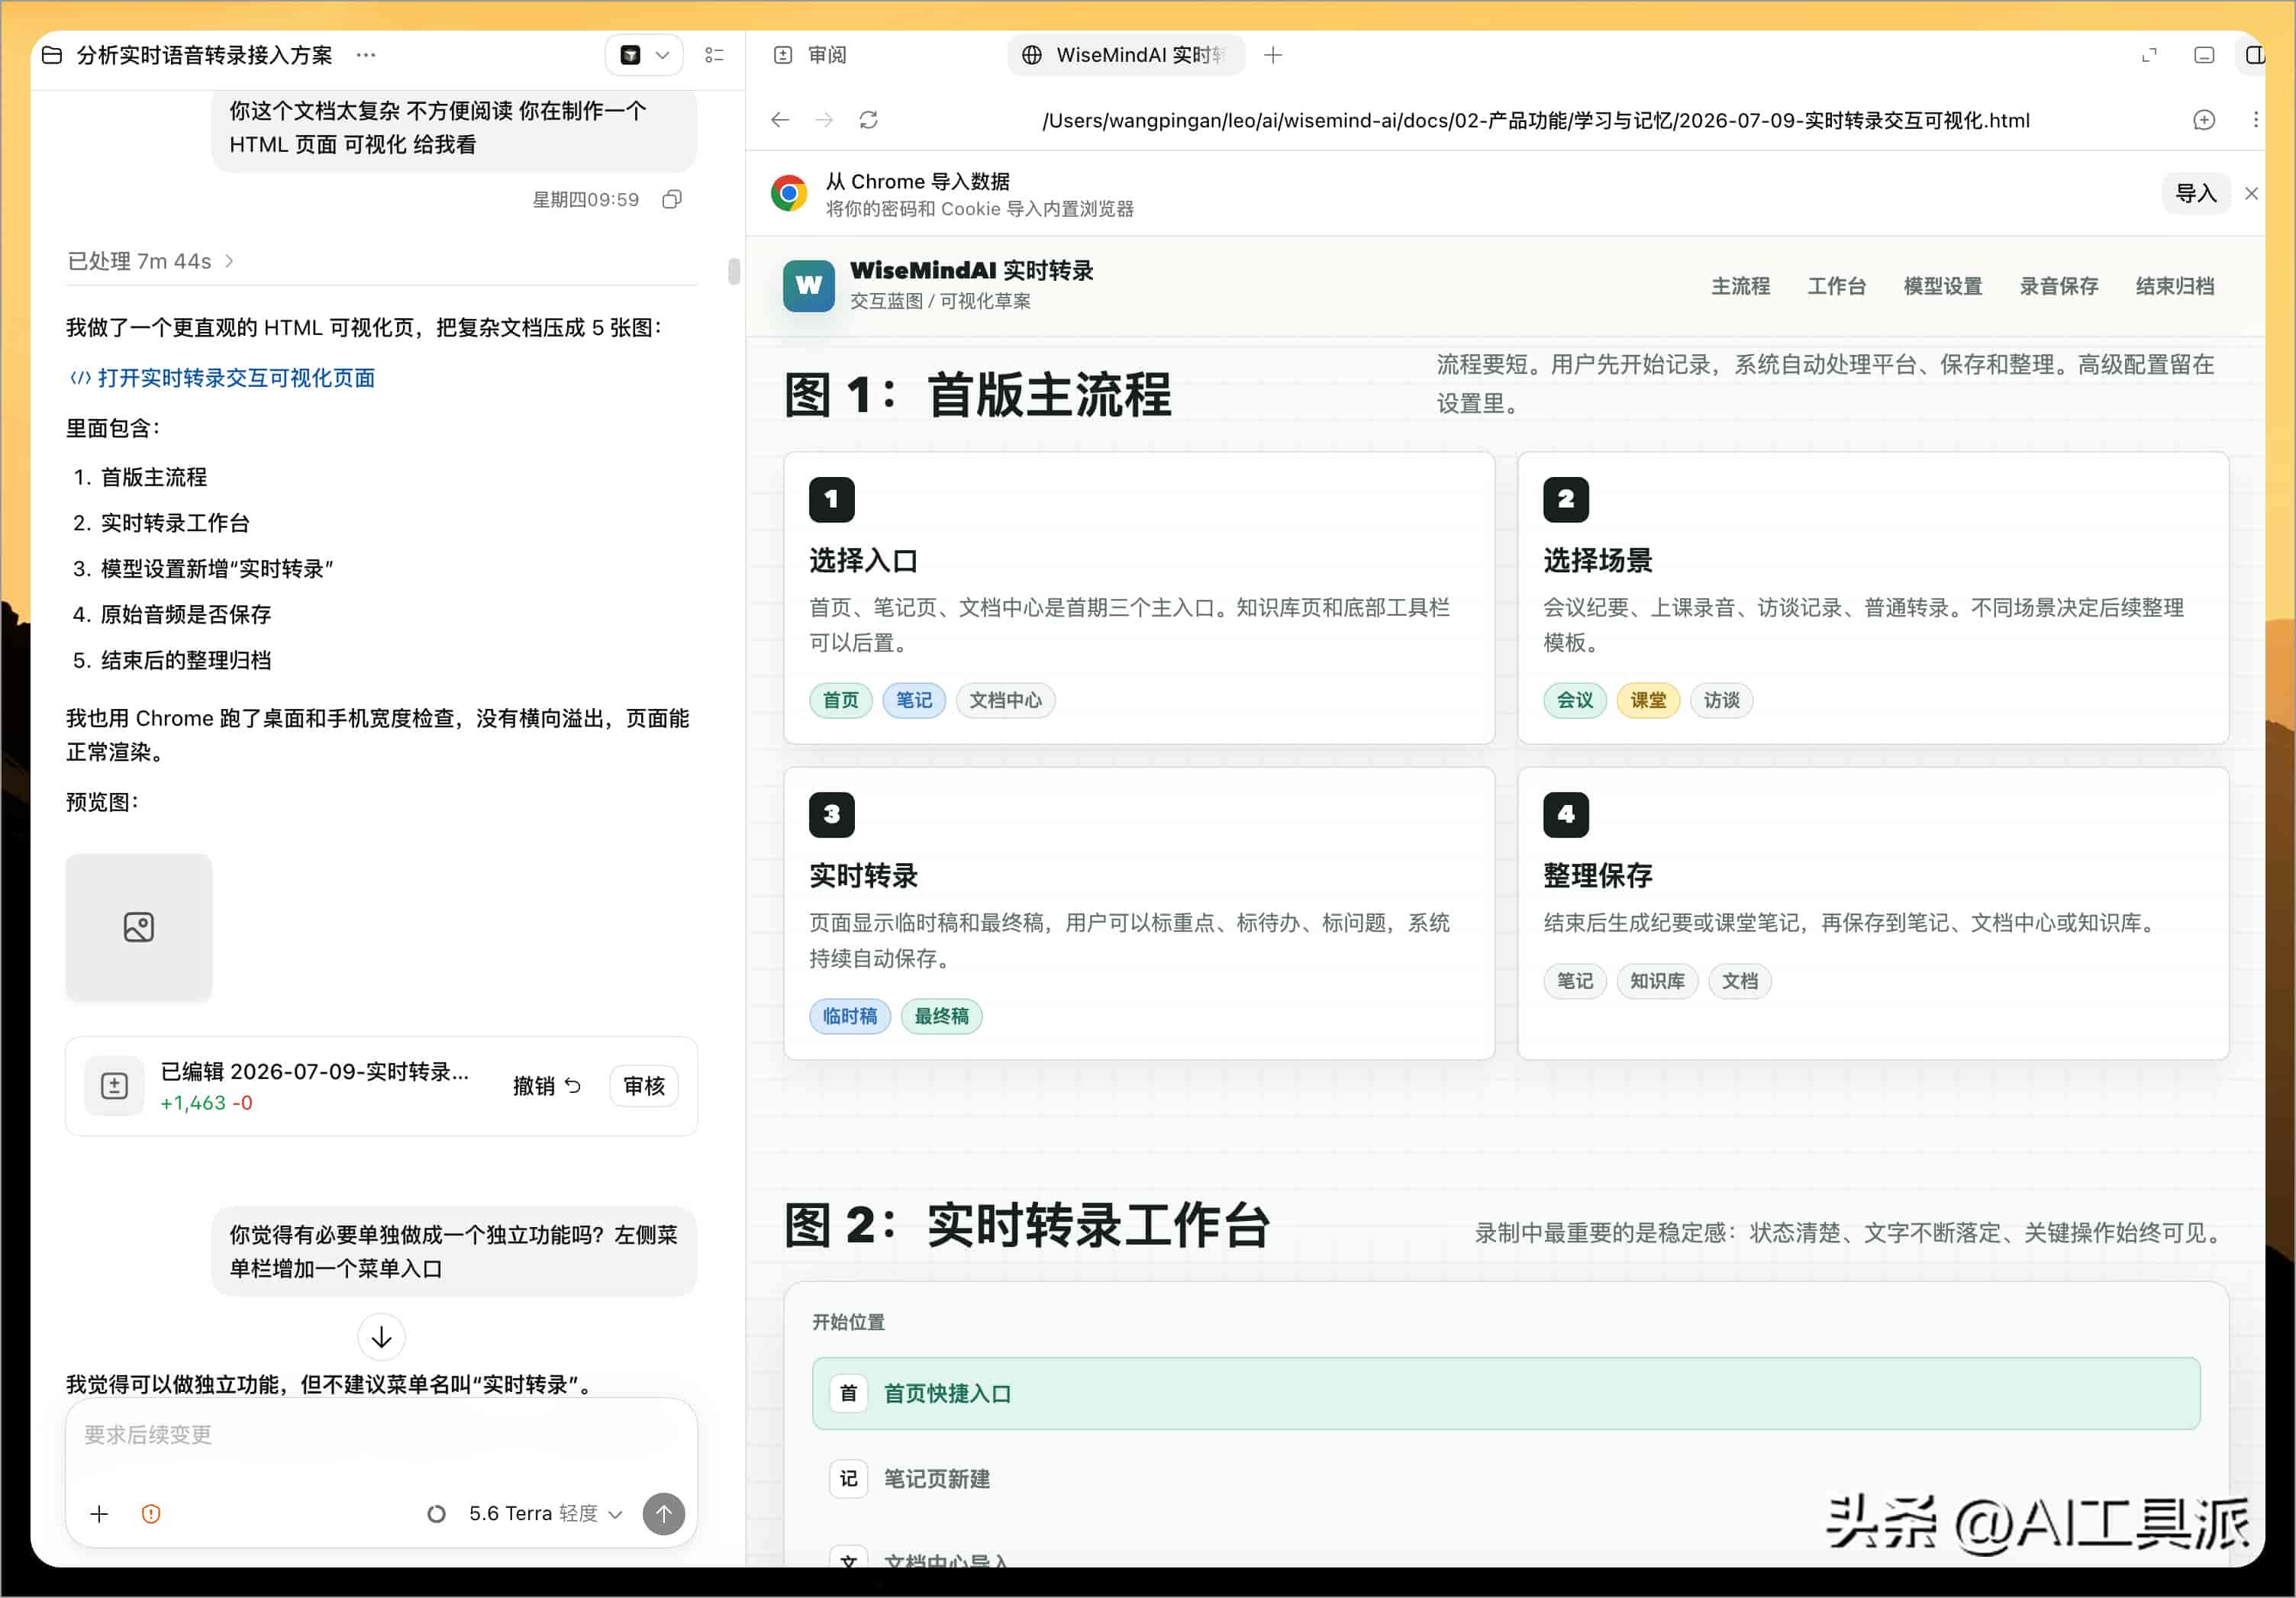This screenshot has height=1598, width=2296.
Task: Select the WiseMindAI 实时转录 browser tab
Action: (x=1125, y=55)
